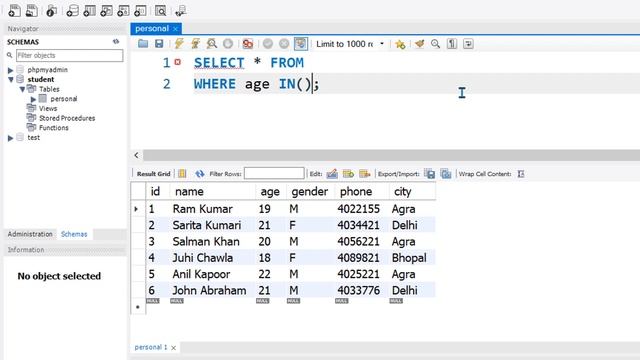This screenshot has width=640, height=360.
Task: Create a new SQL tab for queries
Action: pos(14,11)
